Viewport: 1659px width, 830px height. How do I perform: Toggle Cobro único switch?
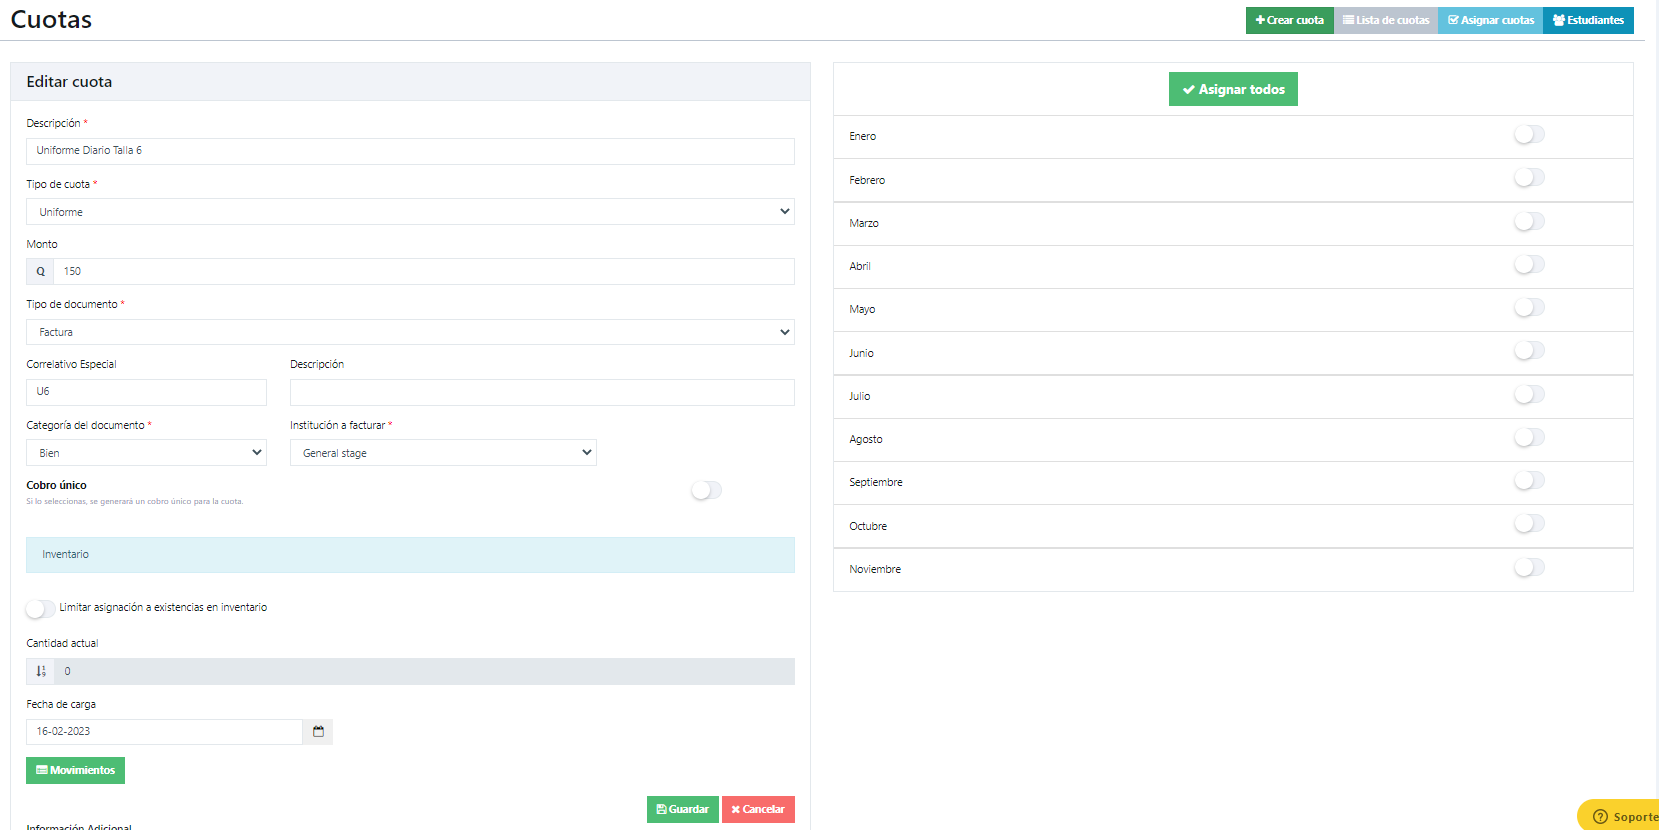click(706, 490)
